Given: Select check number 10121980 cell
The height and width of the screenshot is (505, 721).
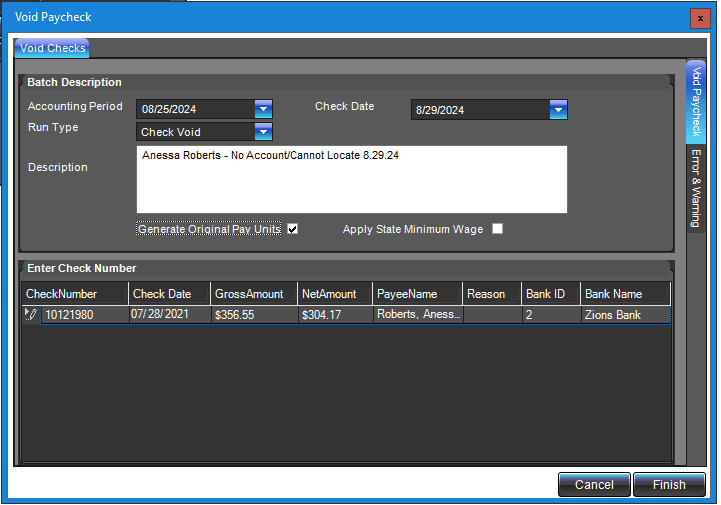Looking at the screenshot, I should point(84,314).
